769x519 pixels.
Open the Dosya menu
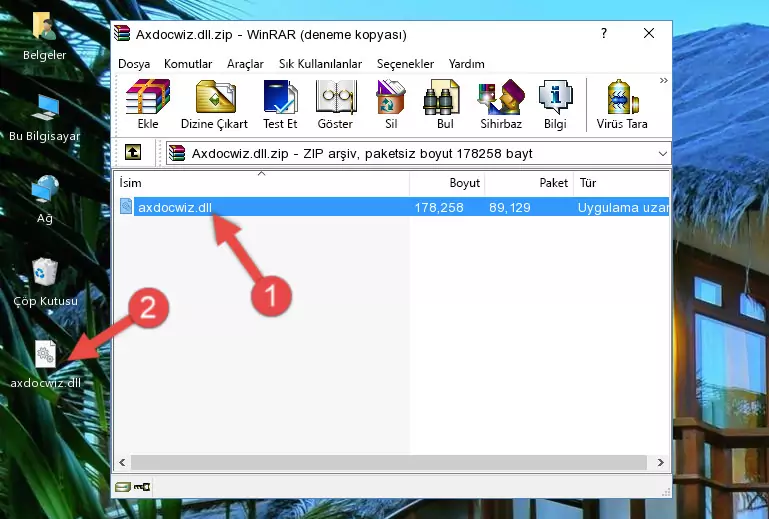tap(134, 64)
